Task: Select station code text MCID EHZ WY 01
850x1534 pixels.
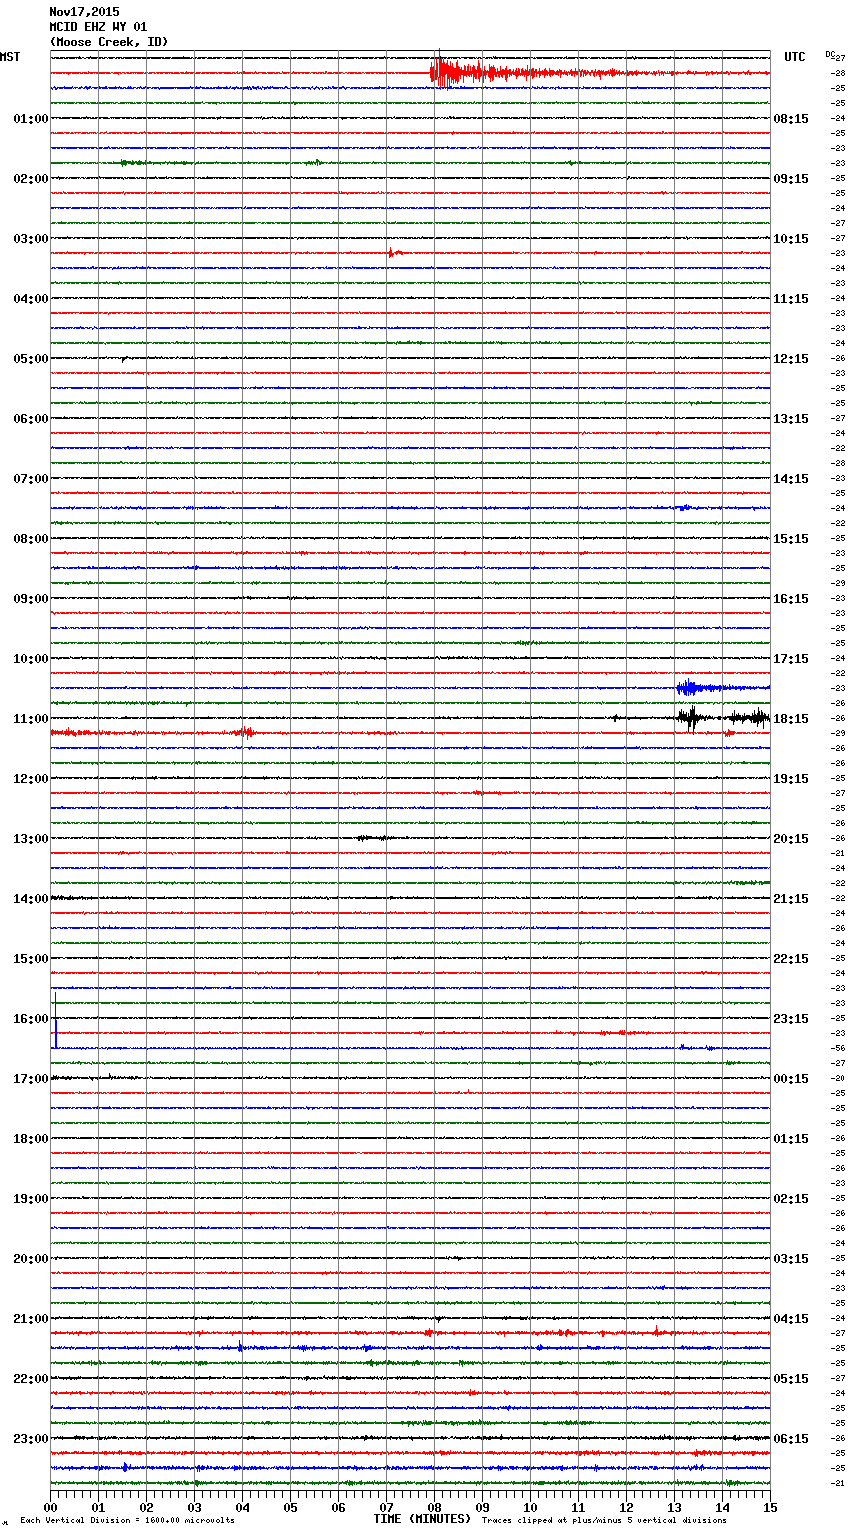Action: pyautogui.click(x=98, y=27)
